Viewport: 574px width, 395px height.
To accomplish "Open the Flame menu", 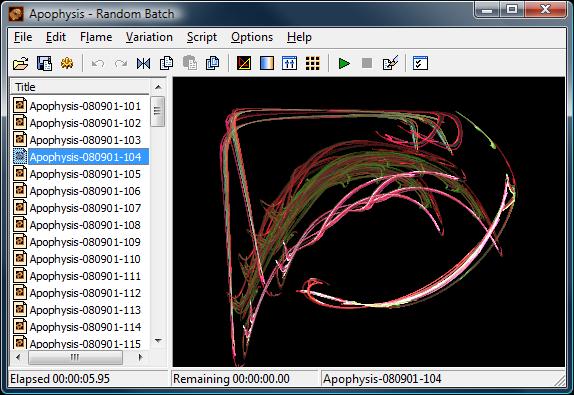I will coord(96,37).
